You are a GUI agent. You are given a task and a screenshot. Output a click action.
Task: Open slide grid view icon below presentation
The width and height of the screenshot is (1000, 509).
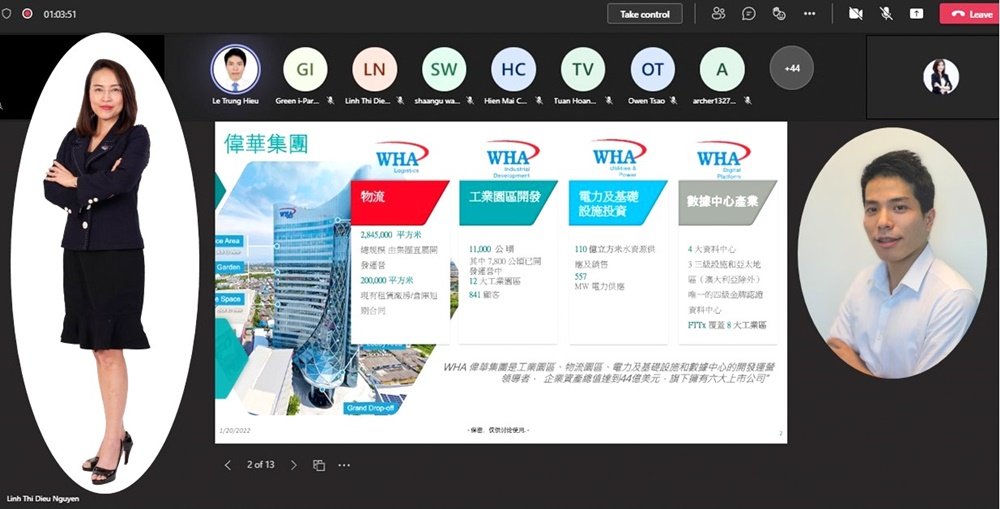coord(319,465)
